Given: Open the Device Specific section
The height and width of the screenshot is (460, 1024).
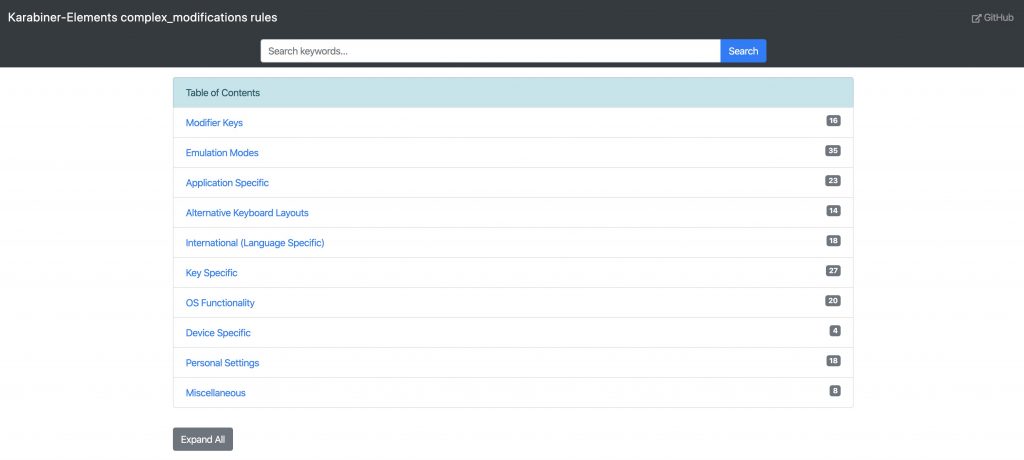Looking at the screenshot, I should point(218,333).
